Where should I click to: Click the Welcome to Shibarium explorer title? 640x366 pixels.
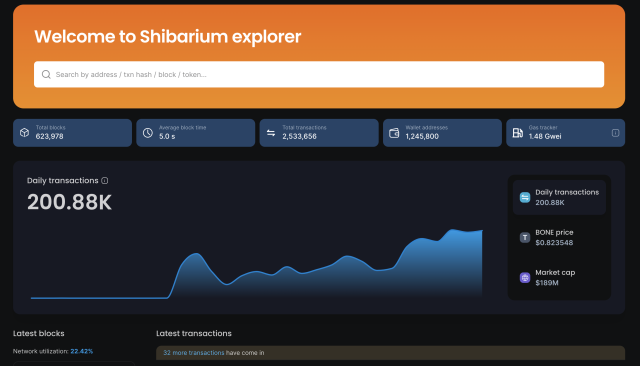click(x=168, y=37)
